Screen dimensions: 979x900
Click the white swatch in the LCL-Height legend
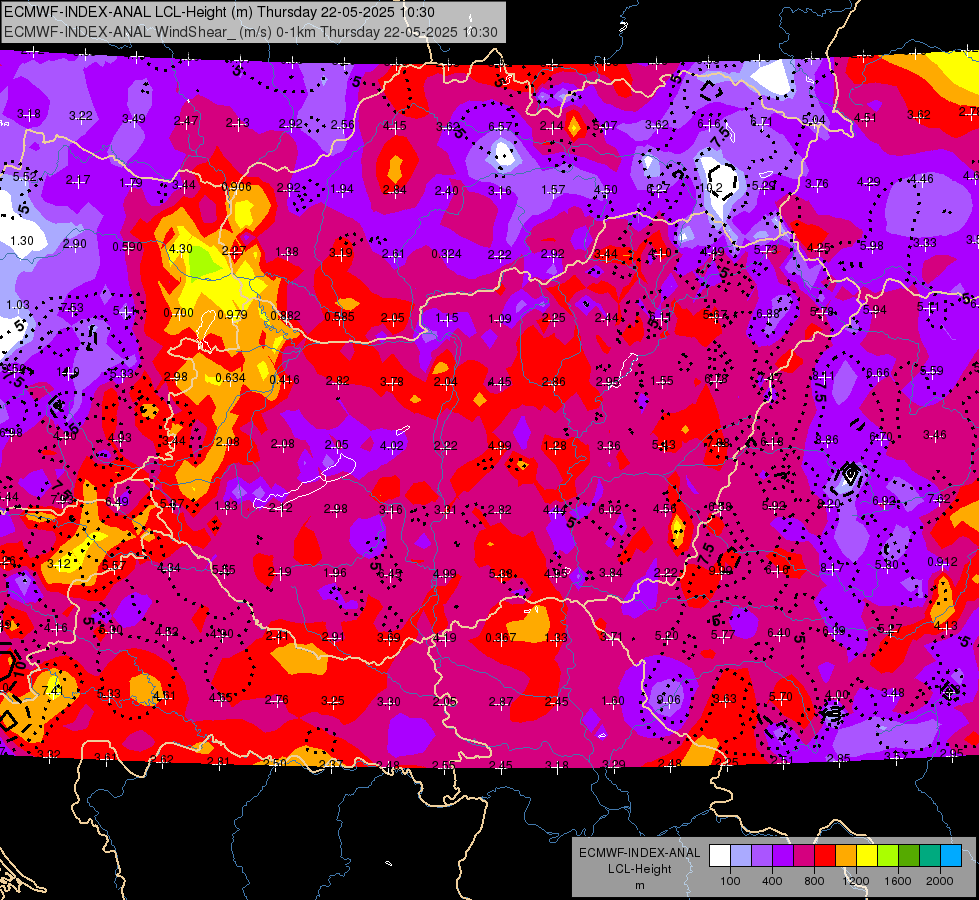tap(720, 856)
